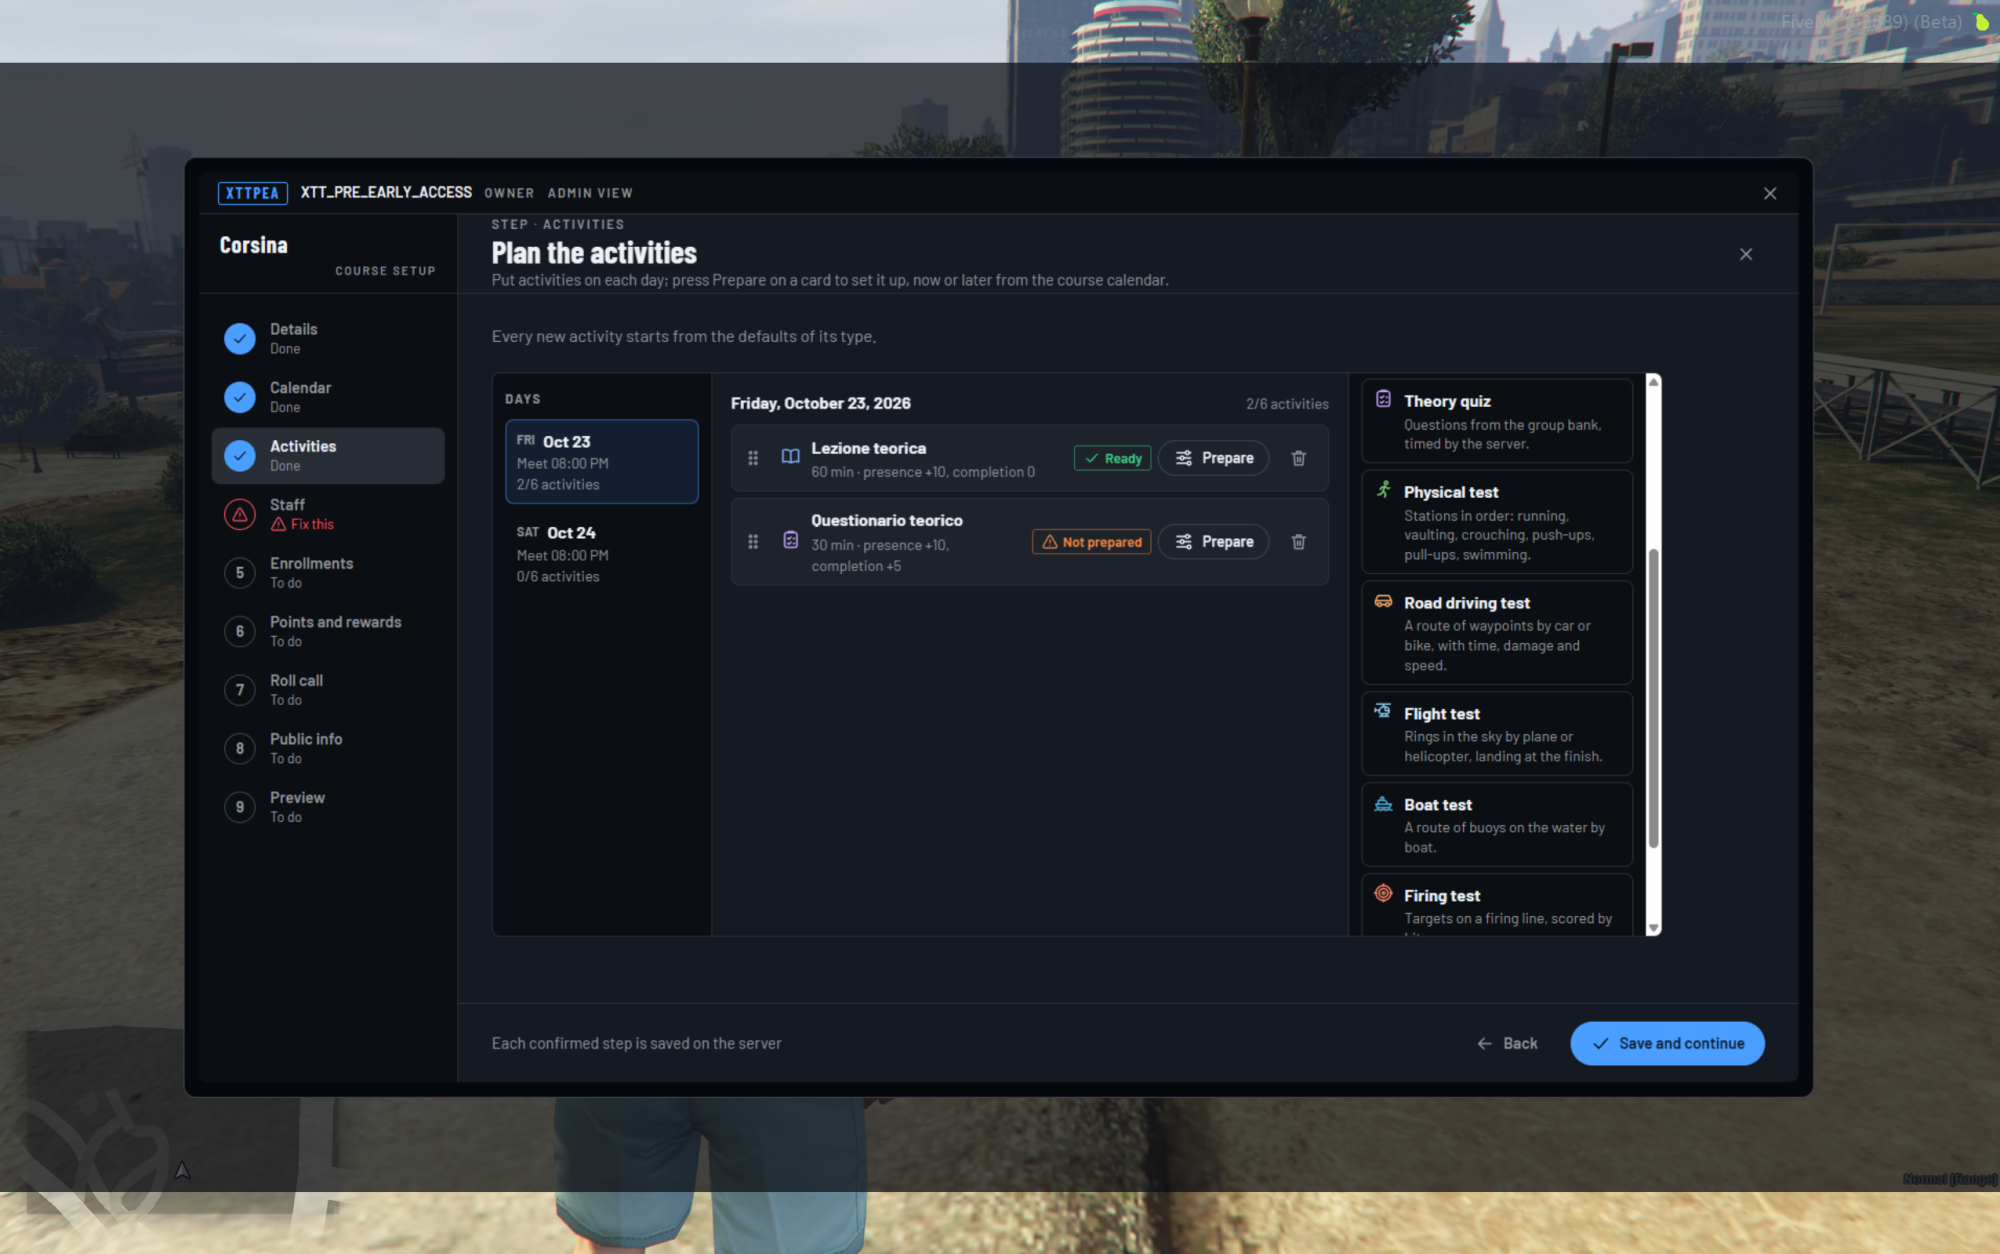Go to the Enrollments step
Image resolution: width=2000 pixels, height=1254 pixels.
coord(328,573)
